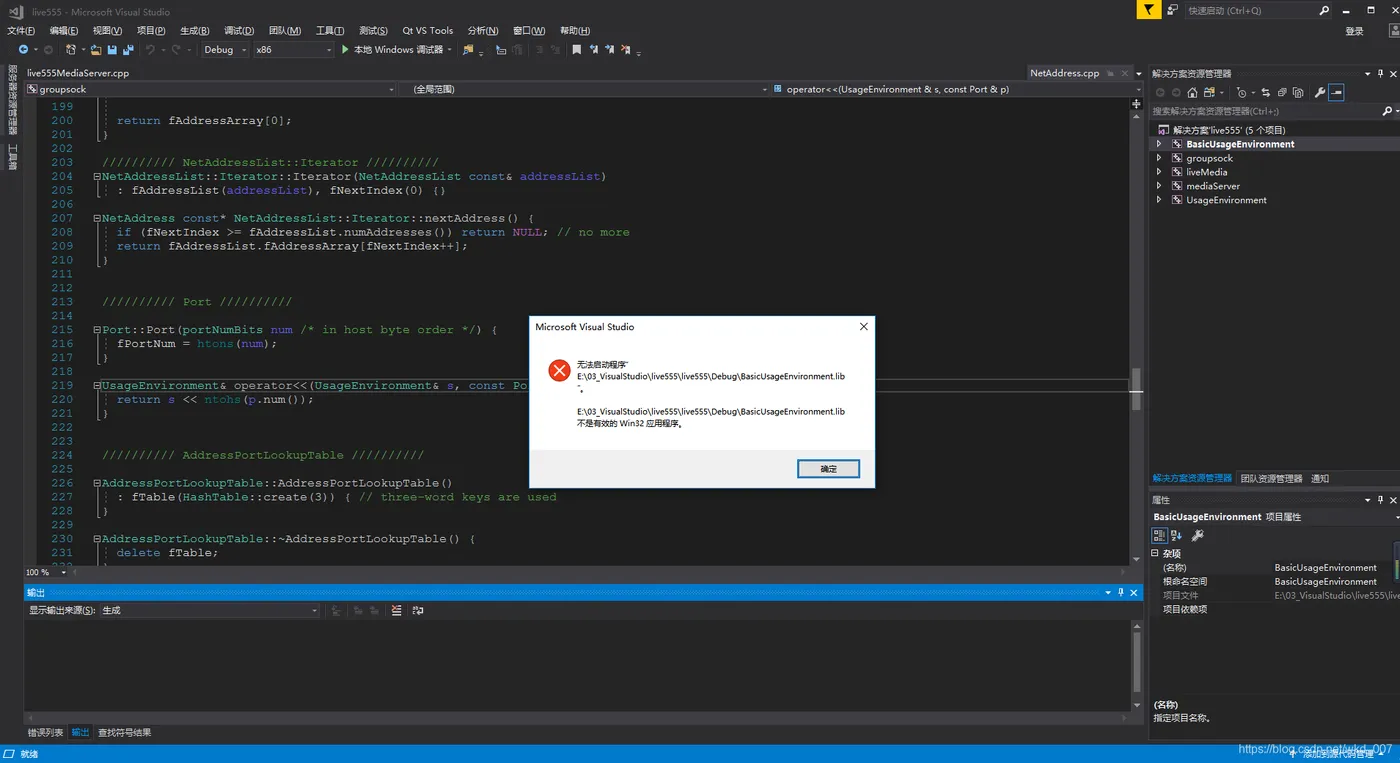The image size is (1400, 763).
Task: Open the 生成(B) menu
Action: click(194, 31)
